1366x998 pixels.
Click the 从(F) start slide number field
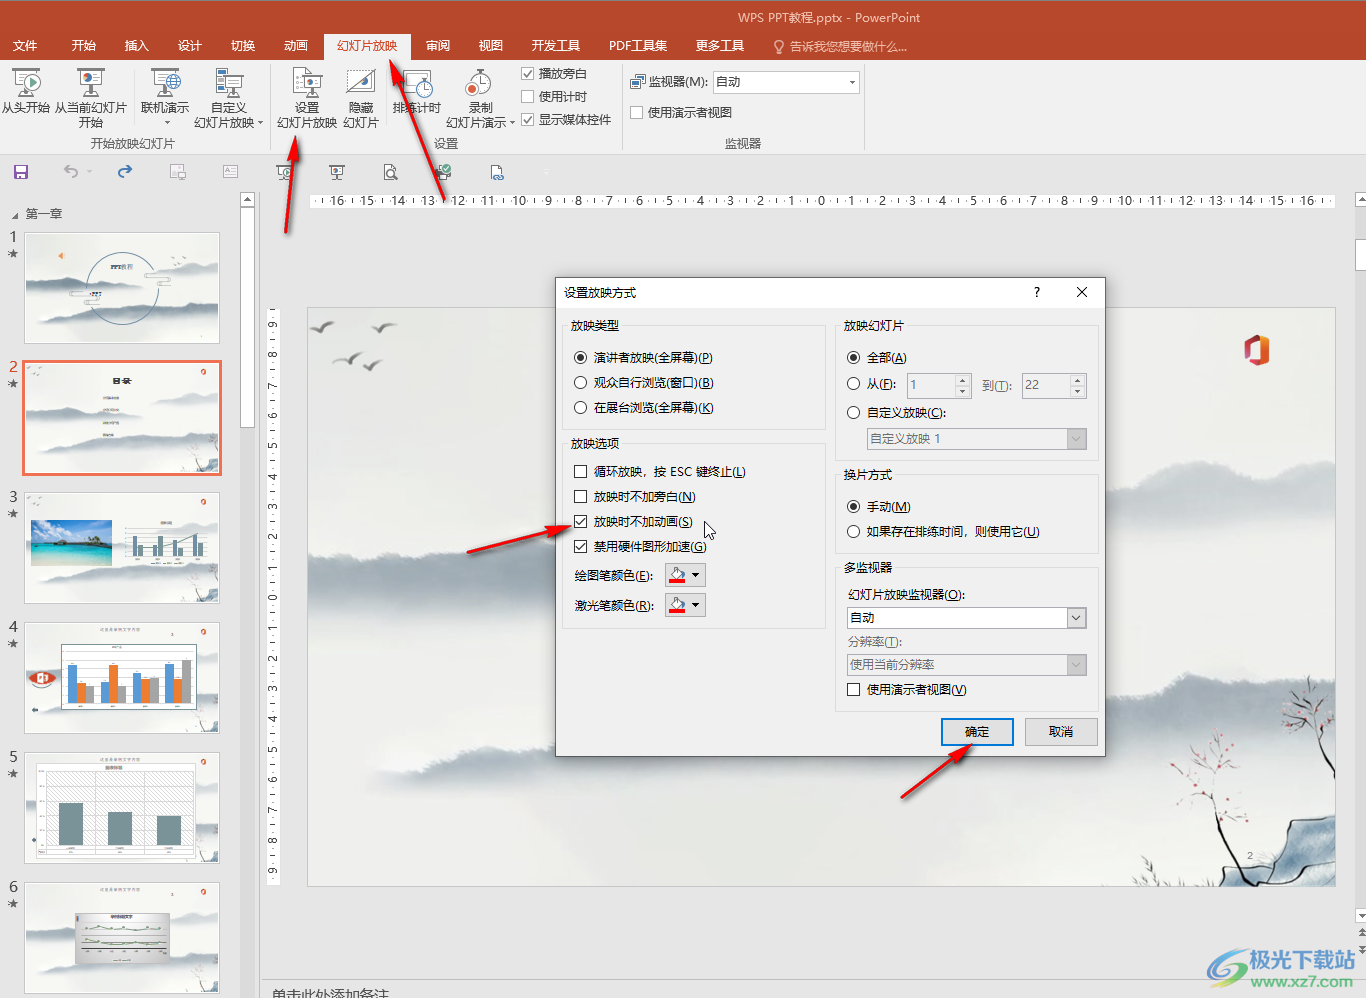pos(932,385)
